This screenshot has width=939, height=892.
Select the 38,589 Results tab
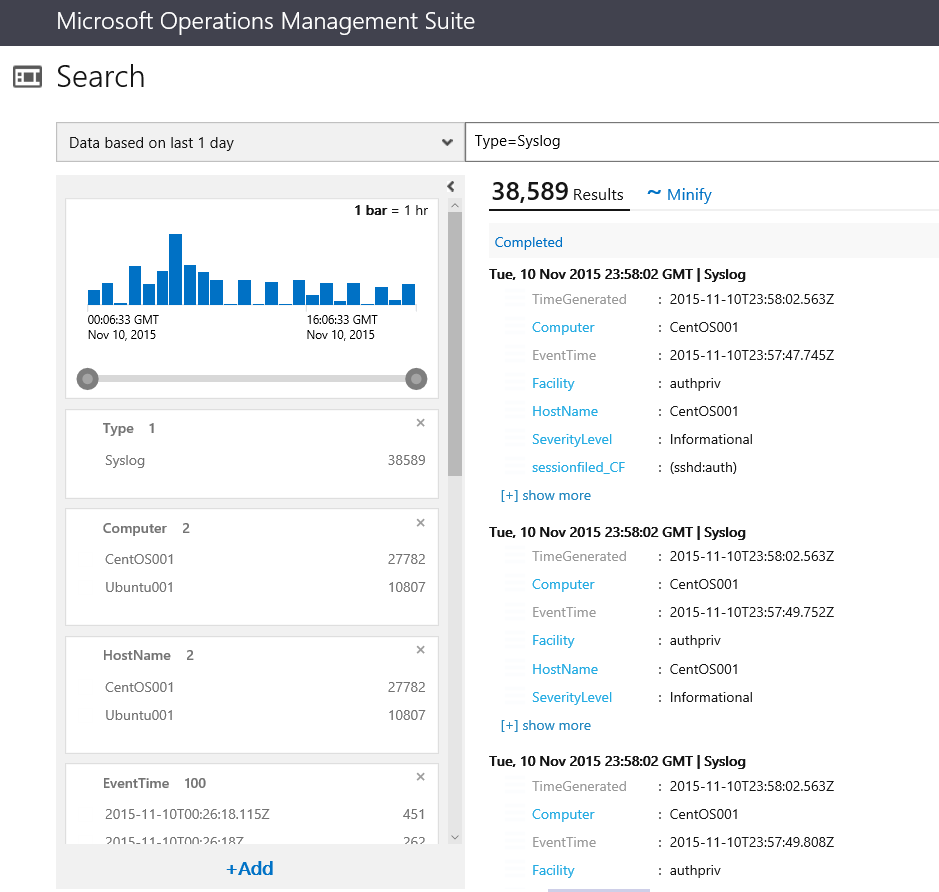pos(558,193)
